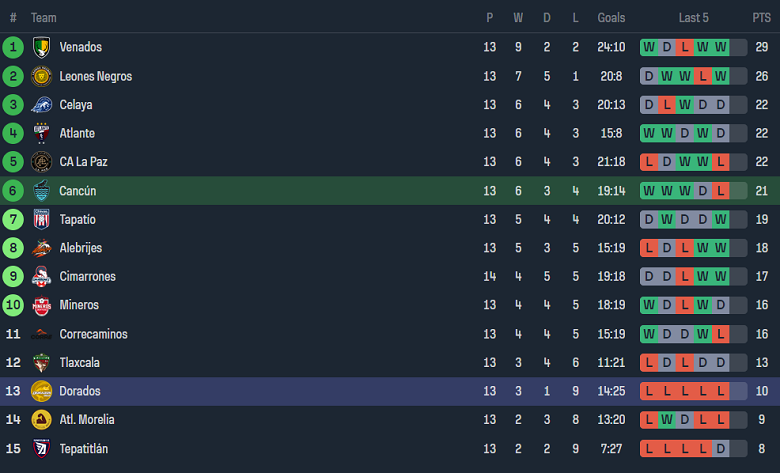This screenshot has width=780, height=473.
Task: Click the Correcaminos latest loss badge
Action: (x=721, y=334)
